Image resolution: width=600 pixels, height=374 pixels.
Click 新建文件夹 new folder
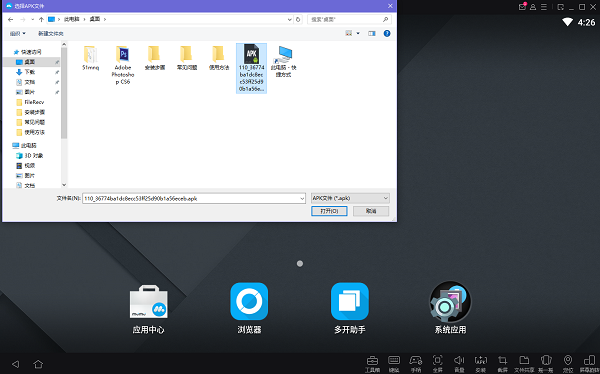(51, 33)
